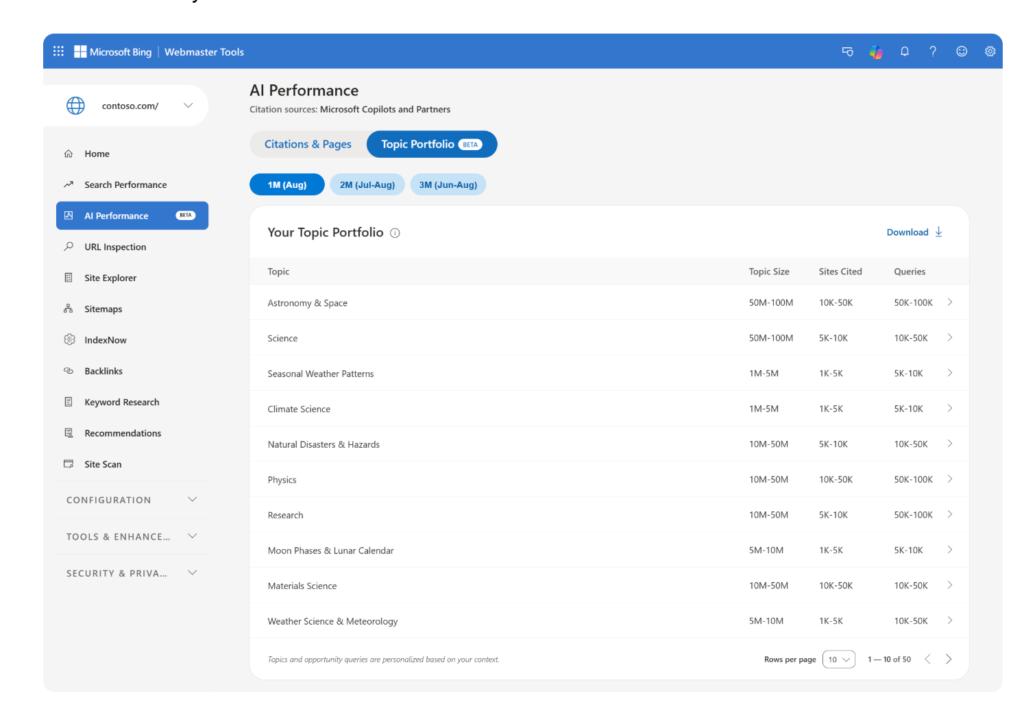
Task: Expand the Physics row chevron
Action: tap(950, 479)
